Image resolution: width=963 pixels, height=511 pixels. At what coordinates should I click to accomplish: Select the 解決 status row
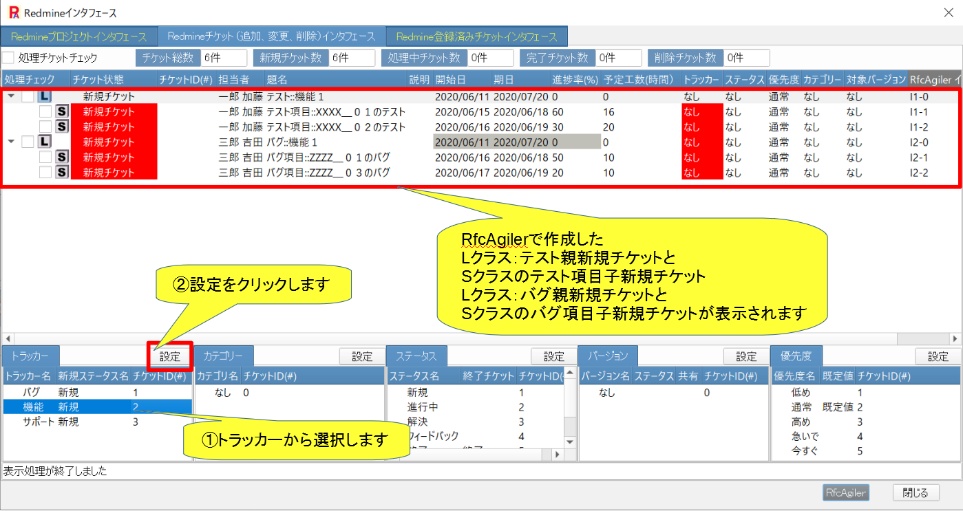pos(476,422)
